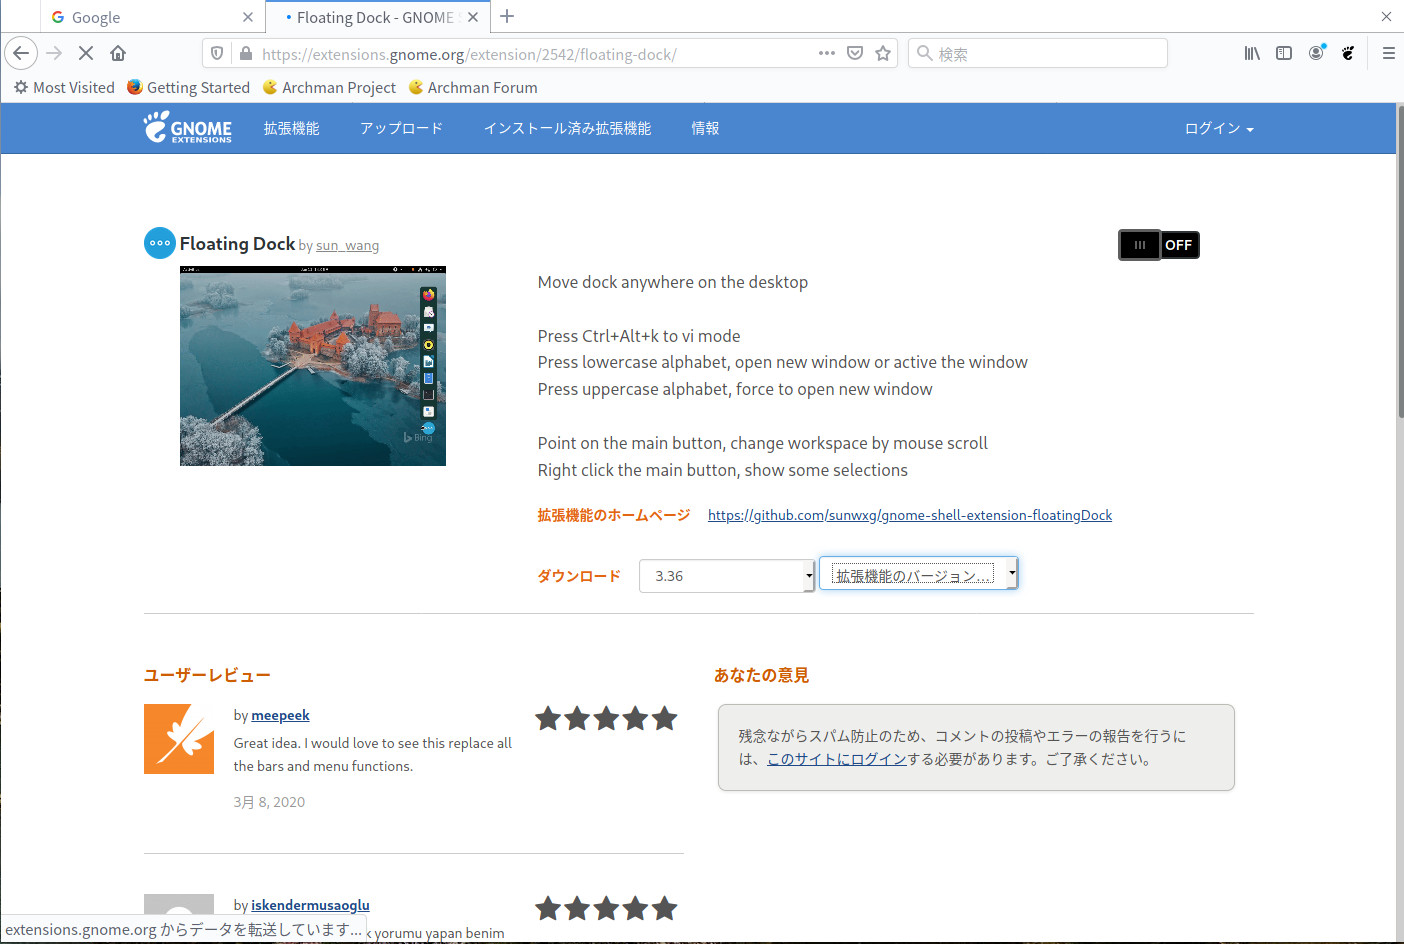
Task: Click the padlock site security icon
Action: [245, 53]
